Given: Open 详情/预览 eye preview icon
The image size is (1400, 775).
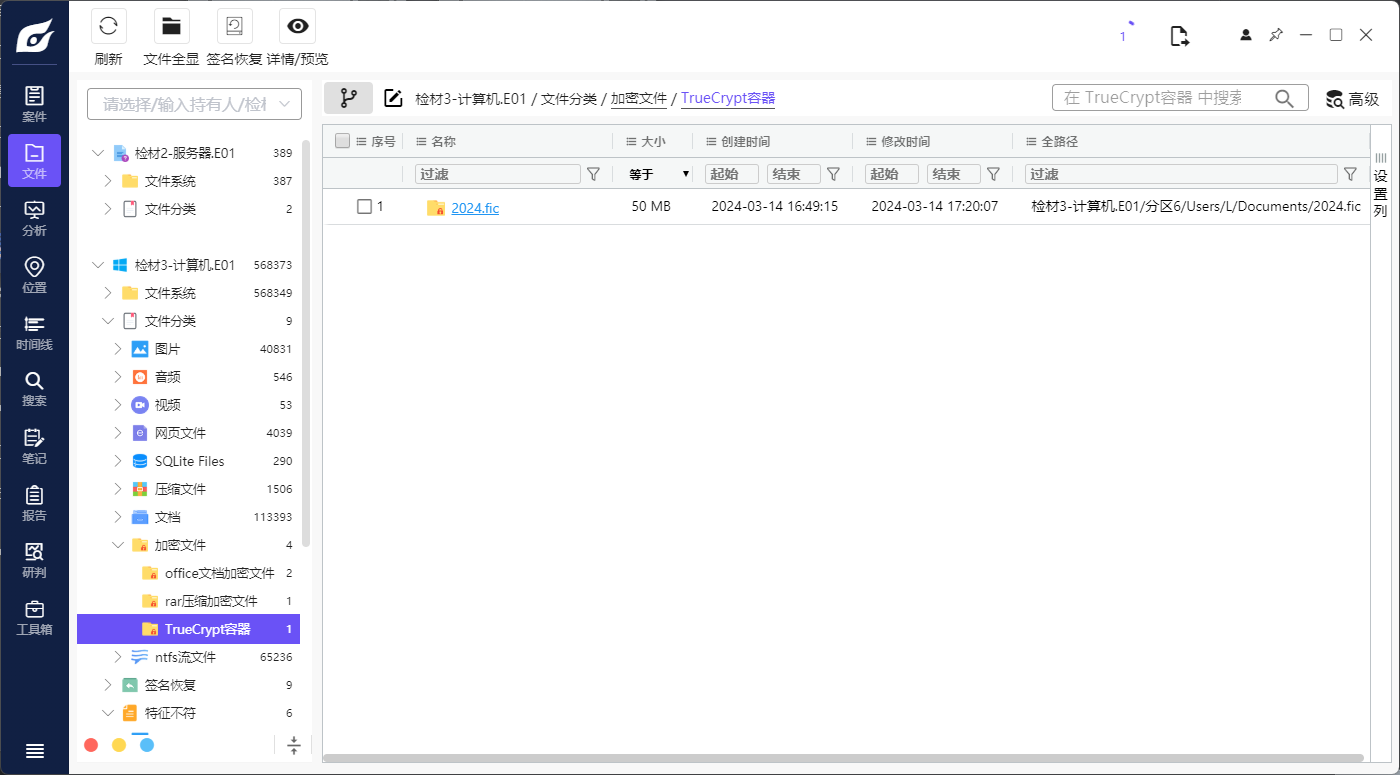Looking at the screenshot, I should click(297, 27).
